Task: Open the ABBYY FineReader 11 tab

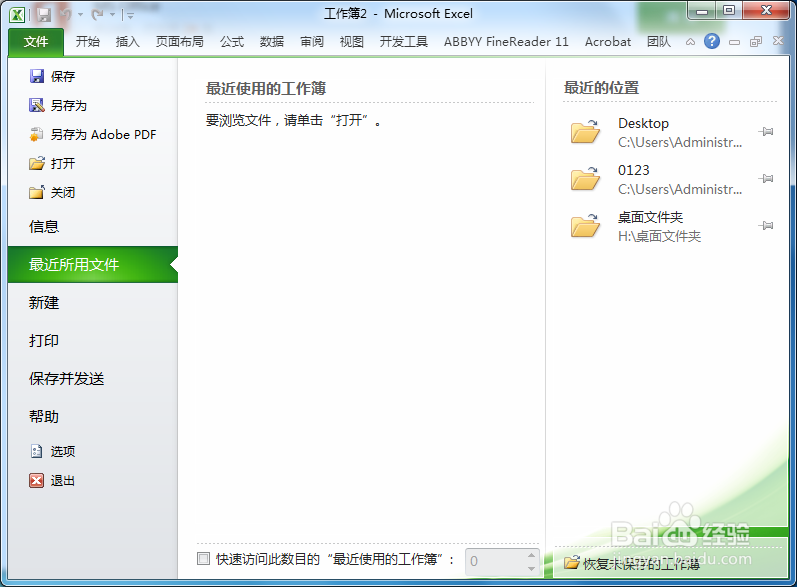Action: pos(506,42)
